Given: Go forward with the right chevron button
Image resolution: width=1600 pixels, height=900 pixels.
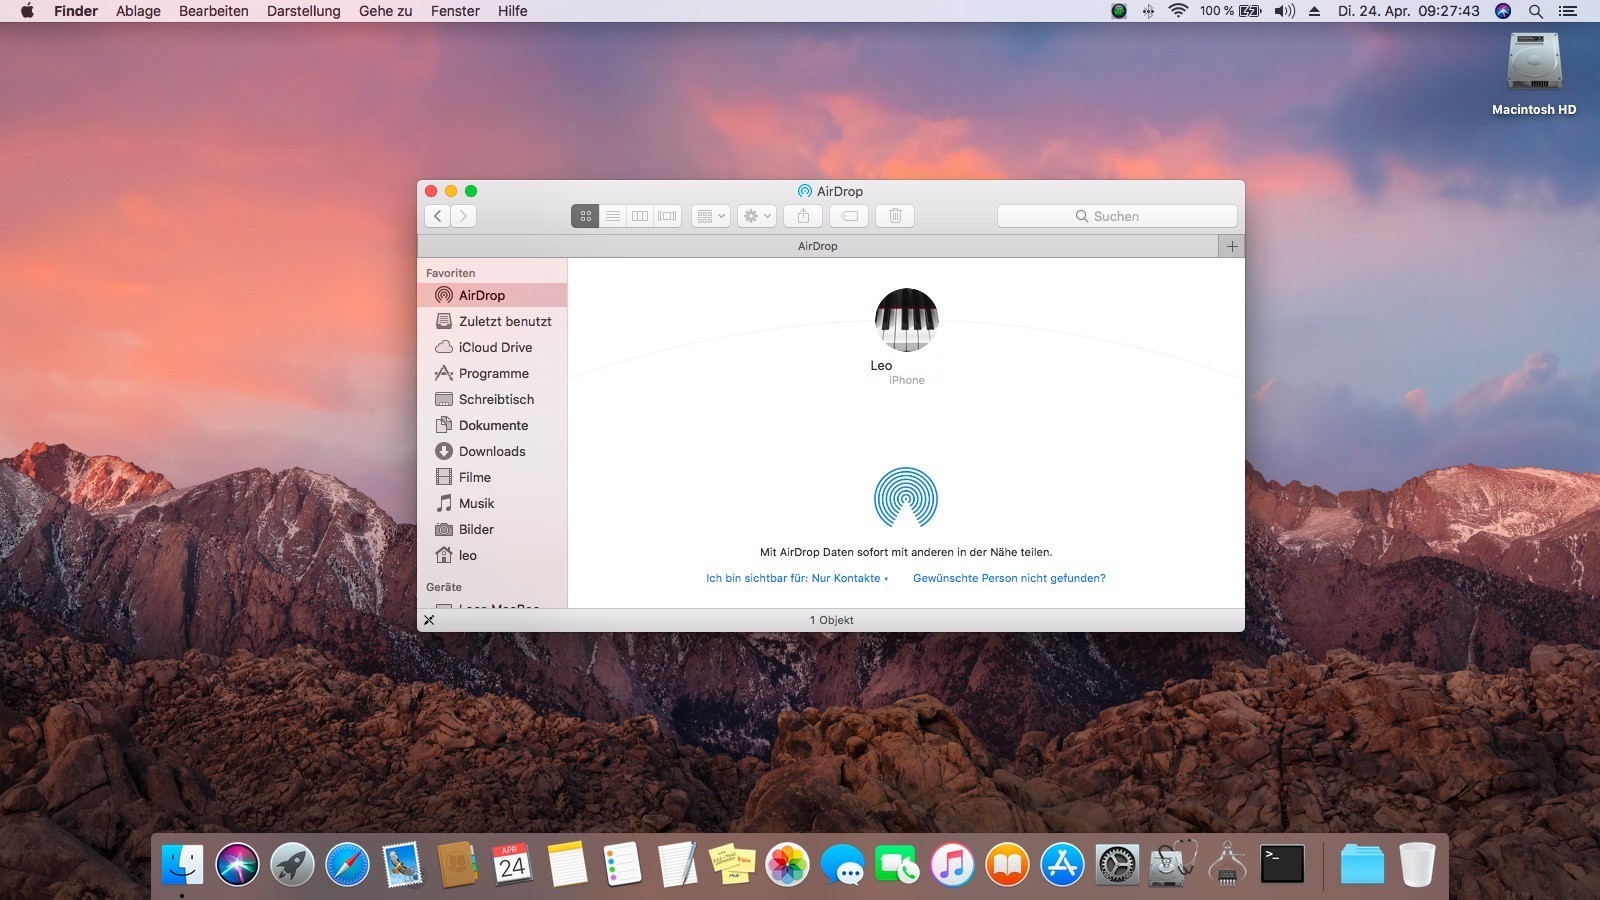Looking at the screenshot, I should click(x=463, y=216).
